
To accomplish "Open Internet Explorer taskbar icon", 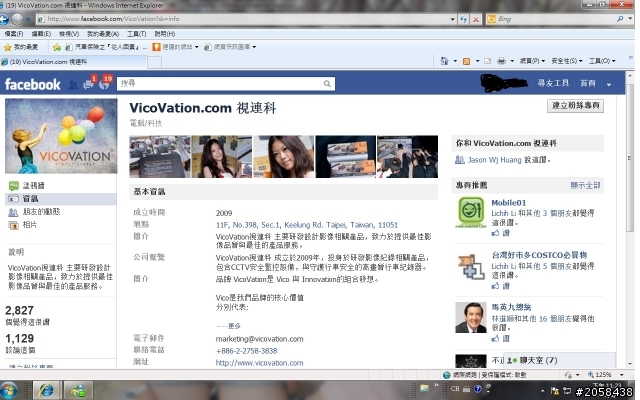I will click(46, 391).
